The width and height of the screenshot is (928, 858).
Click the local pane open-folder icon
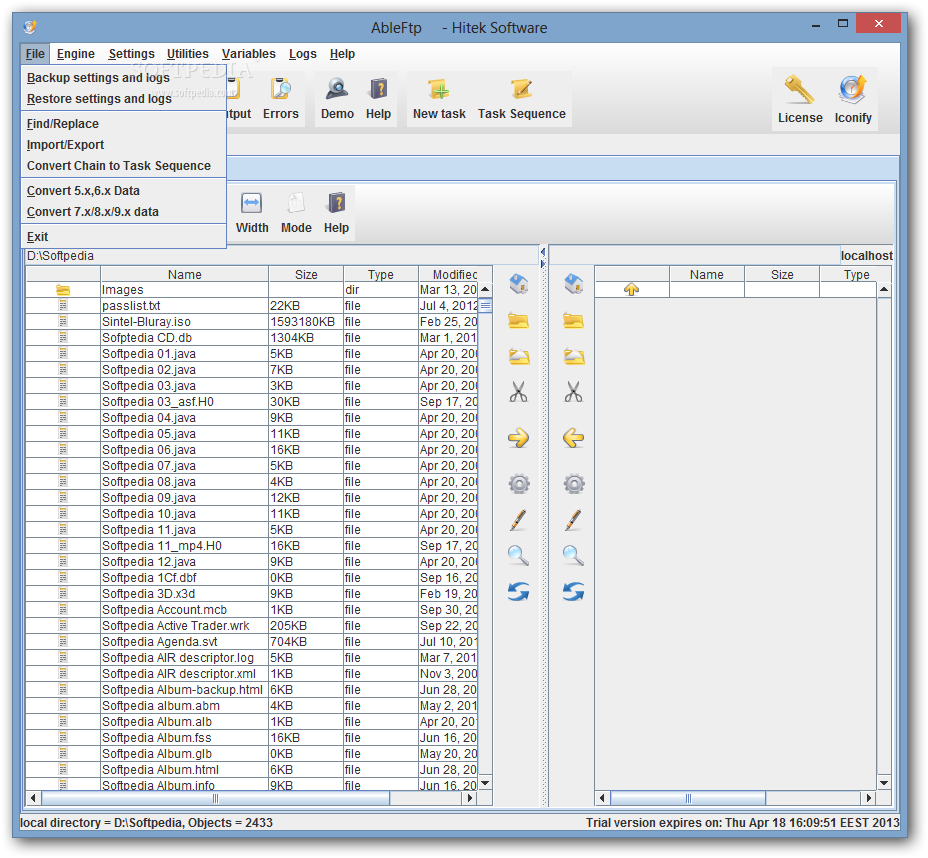pyautogui.click(x=518, y=356)
